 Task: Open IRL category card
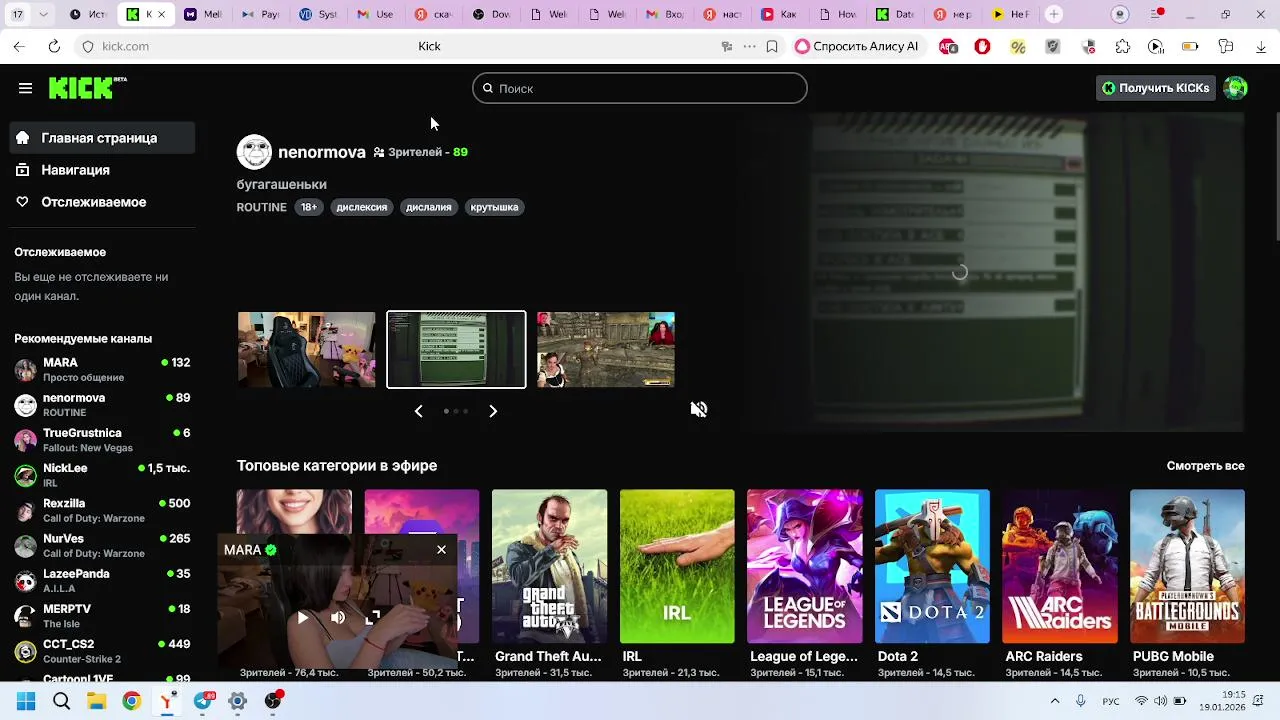677,566
